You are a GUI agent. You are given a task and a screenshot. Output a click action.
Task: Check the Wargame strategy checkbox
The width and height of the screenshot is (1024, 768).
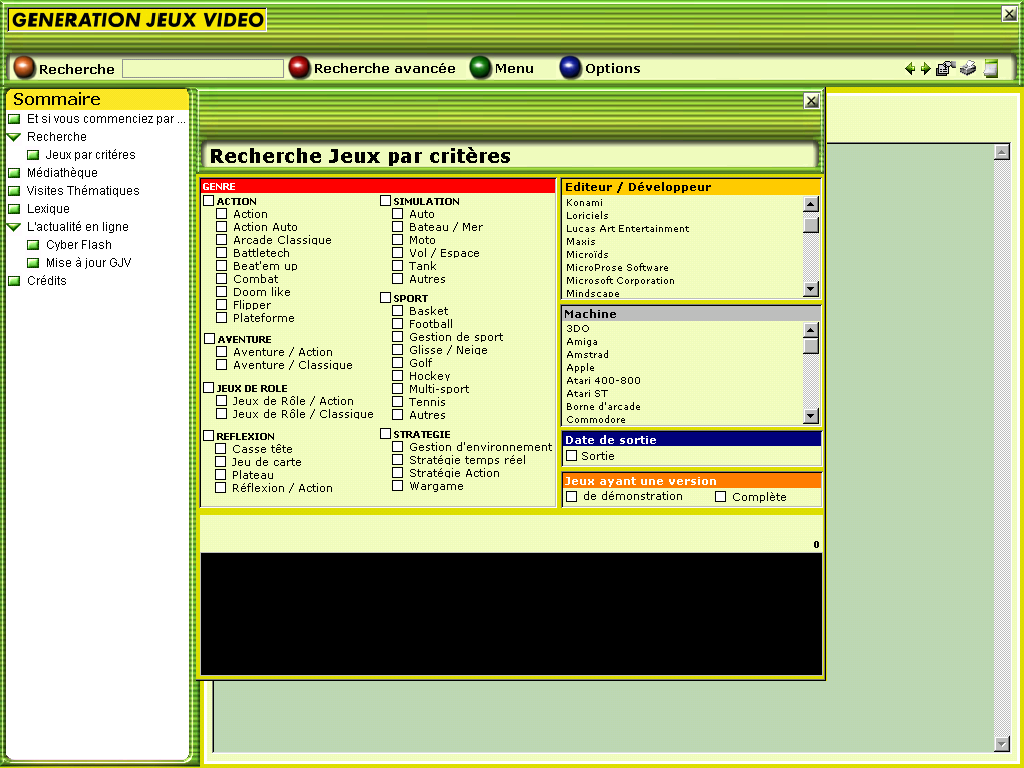coord(397,485)
